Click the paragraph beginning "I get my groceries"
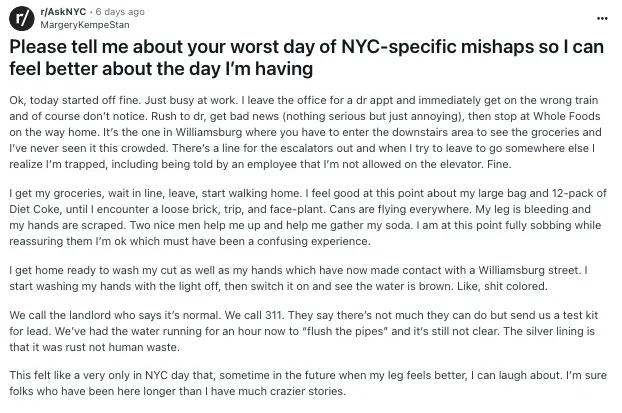The image size is (622, 413). click(308, 217)
